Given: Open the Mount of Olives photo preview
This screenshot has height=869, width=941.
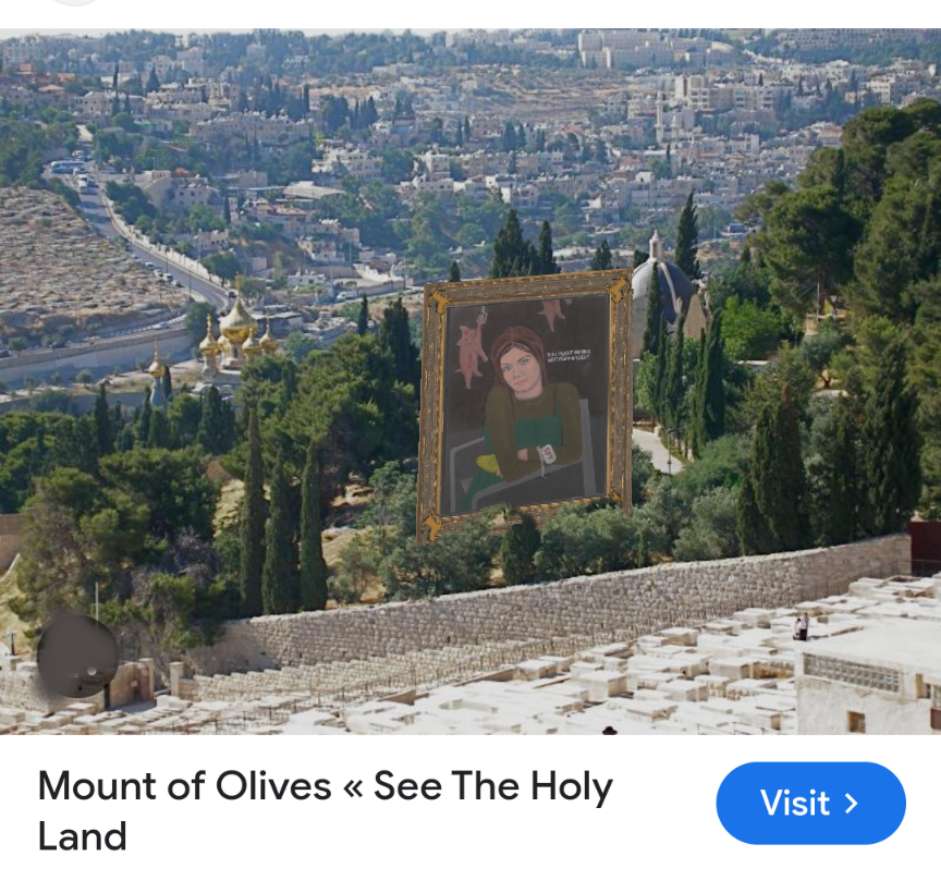Looking at the screenshot, I should coord(470,382).
